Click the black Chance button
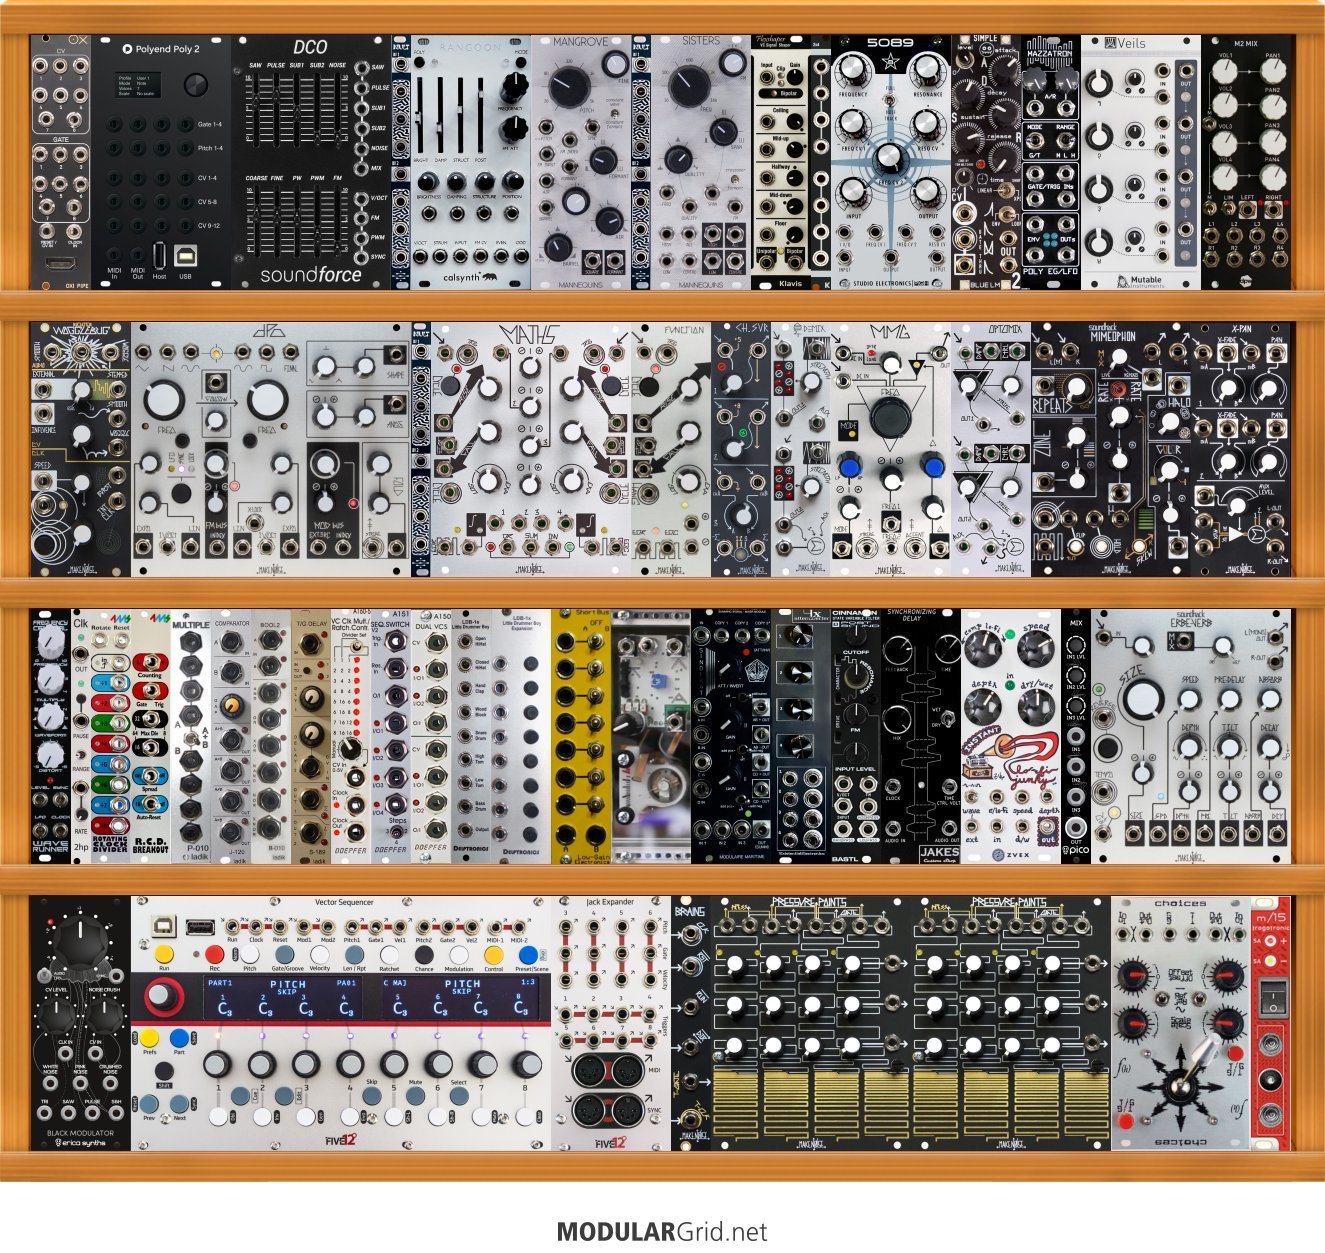The width and height of the screenshot is (1325, 1253). pyautogui.click(x=425, y=955)
